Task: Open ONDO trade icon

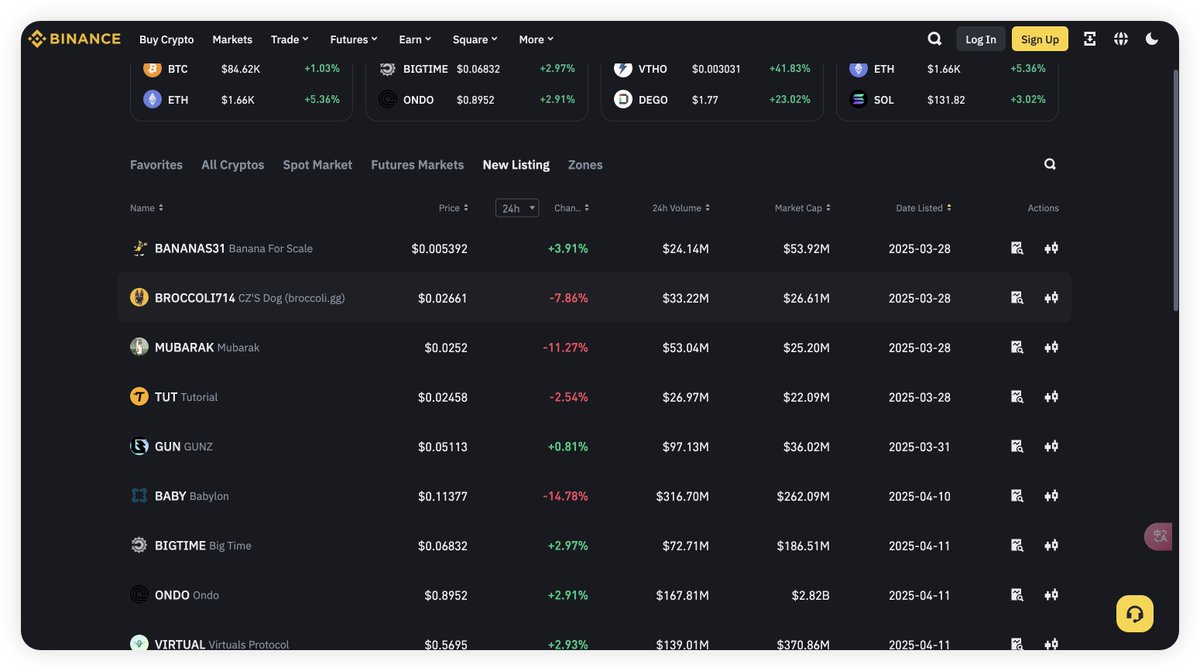Action: click(x=1051, y=595)
